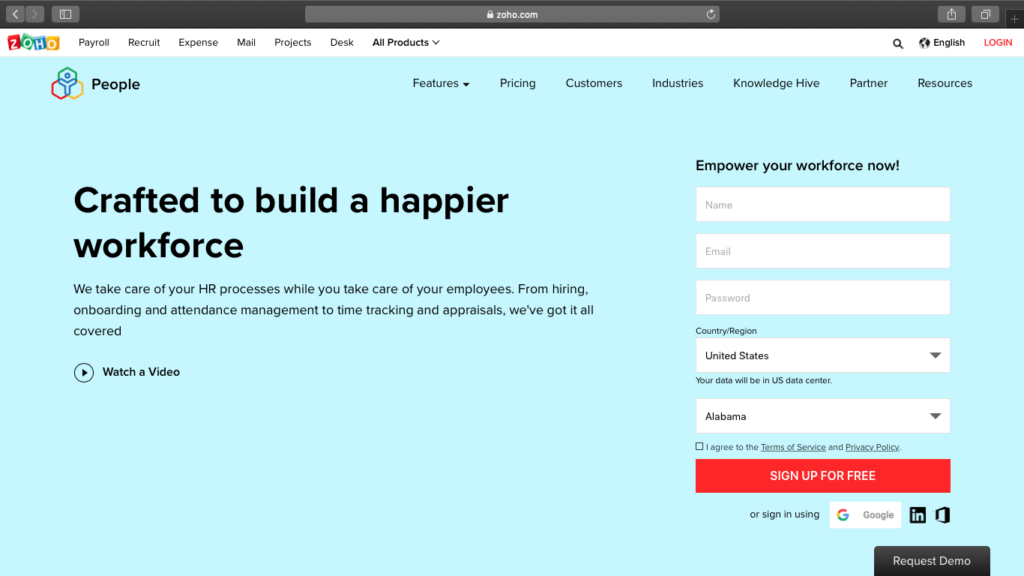1024x576 pixels.
Task: Toggle the Safari sidebar icon
Action: pyautogui.click(x=66, y=14)
